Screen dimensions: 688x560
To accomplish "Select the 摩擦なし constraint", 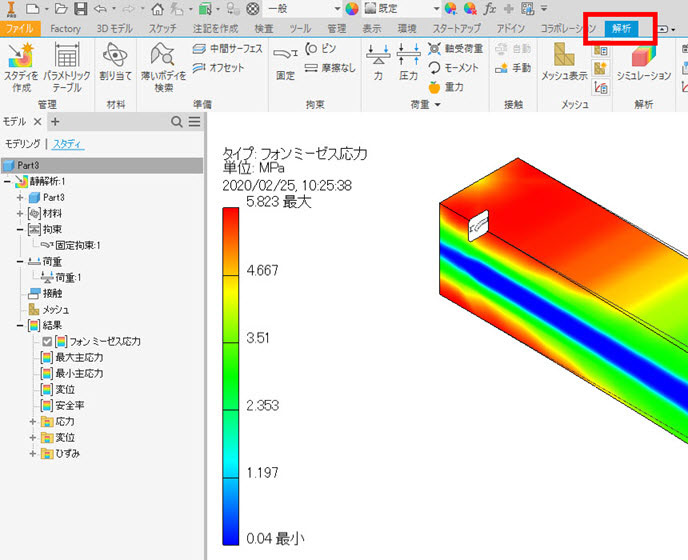I will (x=330, y=68).
